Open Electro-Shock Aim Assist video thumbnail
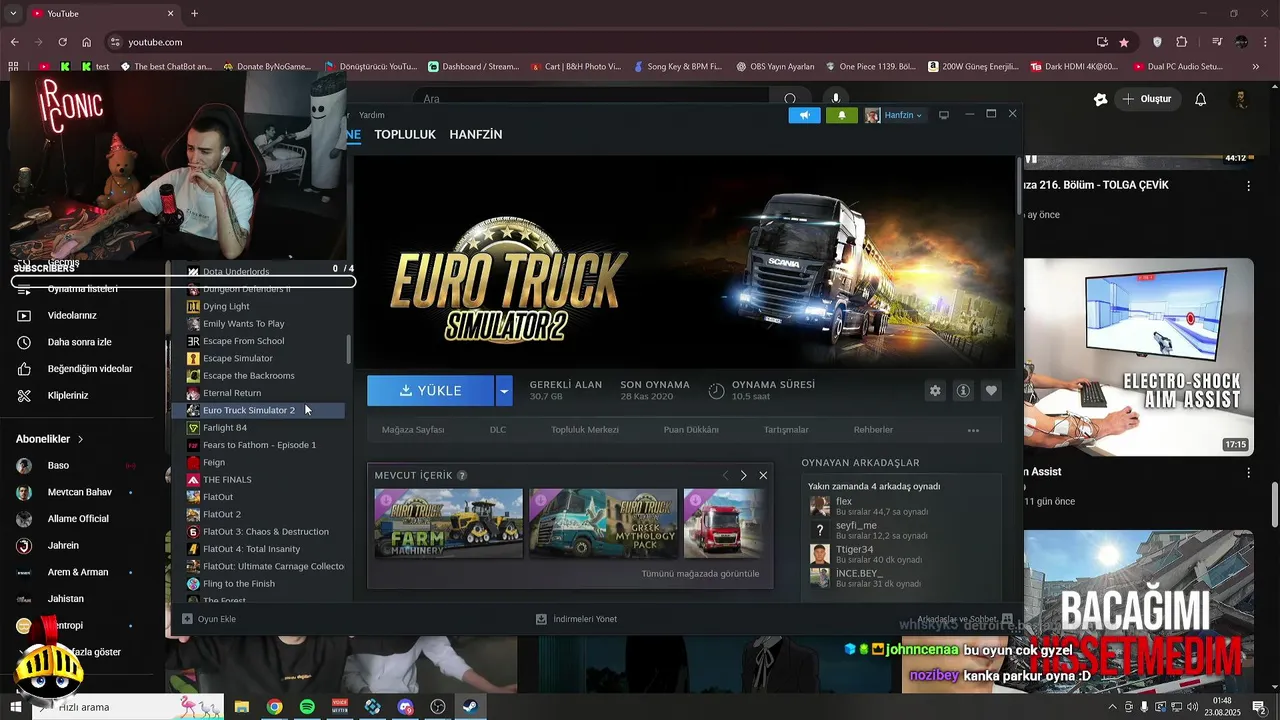 tap(1138, 357)
